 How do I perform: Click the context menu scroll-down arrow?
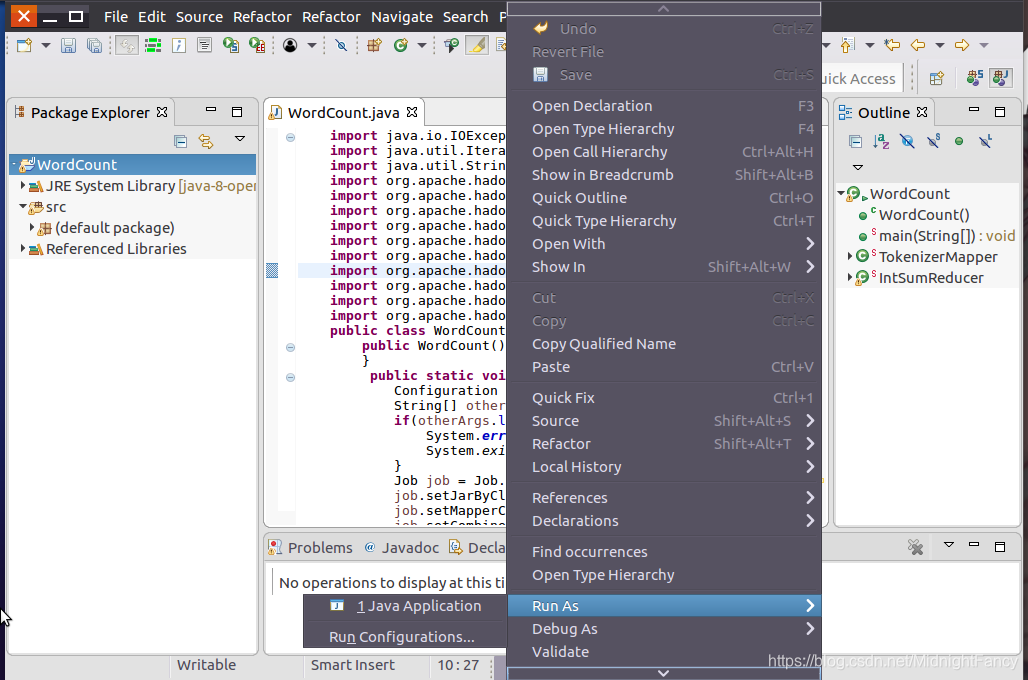point(663,673)
